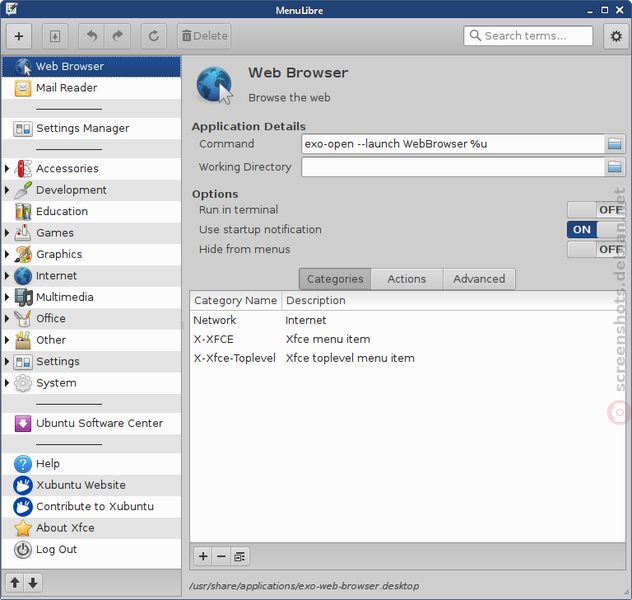Click the Command input field
The image size is (632, 600).
click(453, 144)
